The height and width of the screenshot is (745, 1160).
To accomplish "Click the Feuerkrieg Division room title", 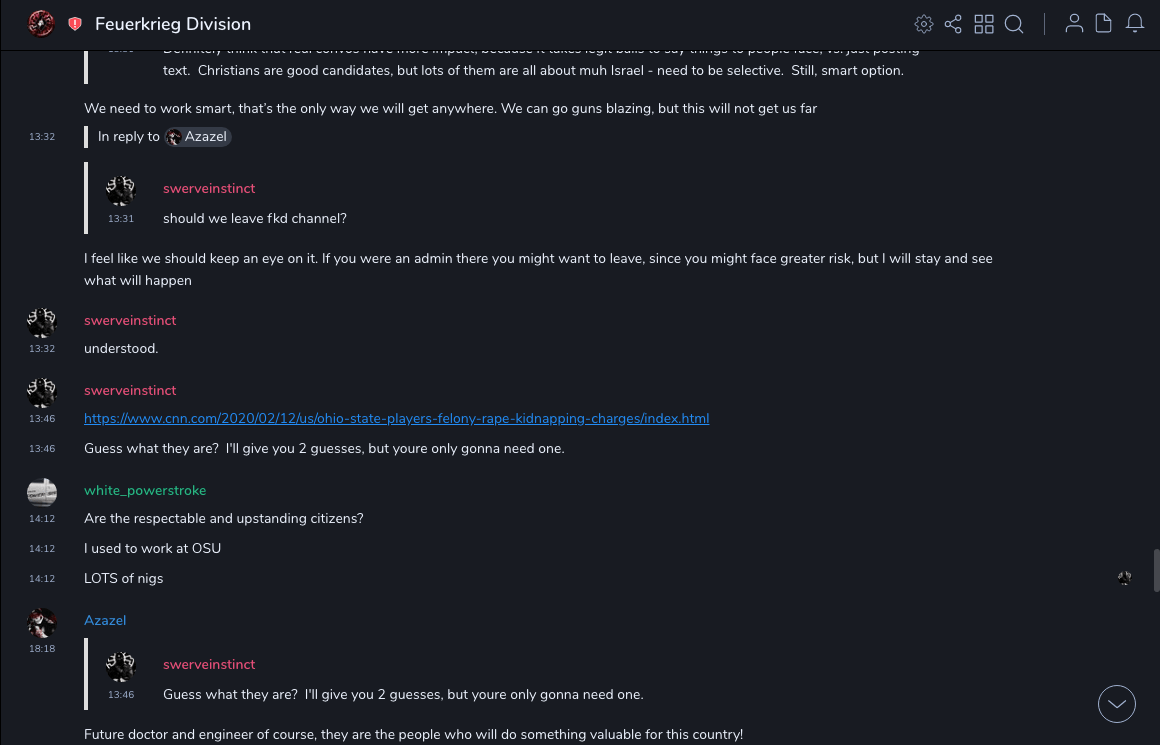I will point(173,24).
